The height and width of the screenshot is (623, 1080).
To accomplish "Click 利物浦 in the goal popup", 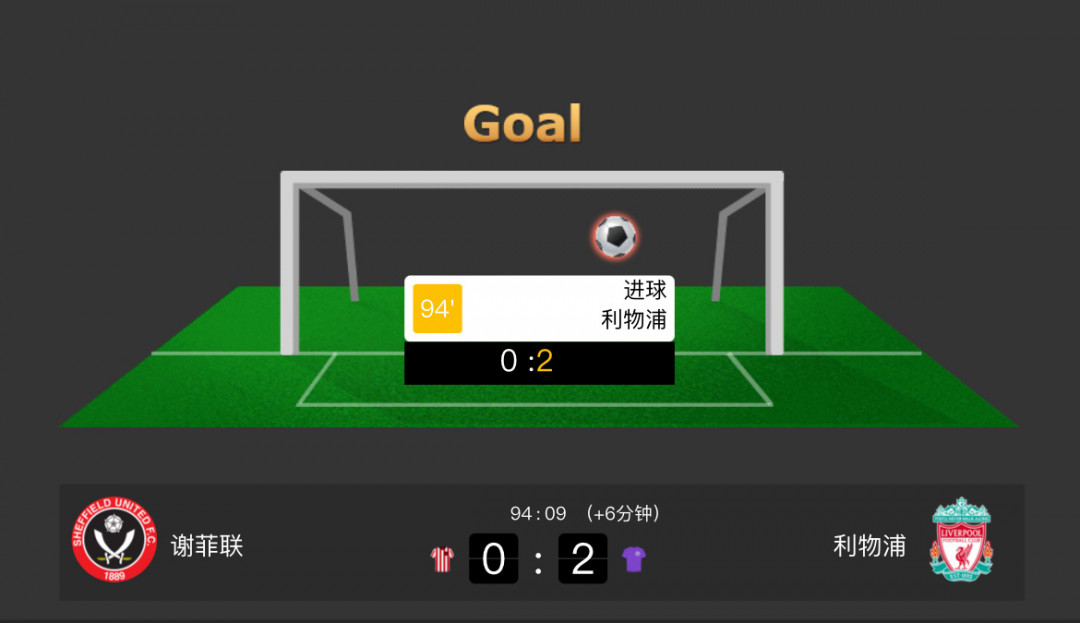I will 634,320.
